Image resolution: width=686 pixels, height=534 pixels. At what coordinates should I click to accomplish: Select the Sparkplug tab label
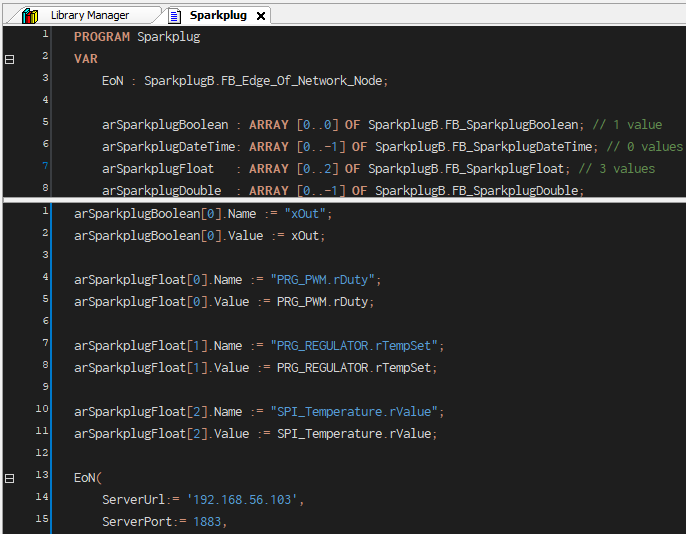click(x=218, y=16)
